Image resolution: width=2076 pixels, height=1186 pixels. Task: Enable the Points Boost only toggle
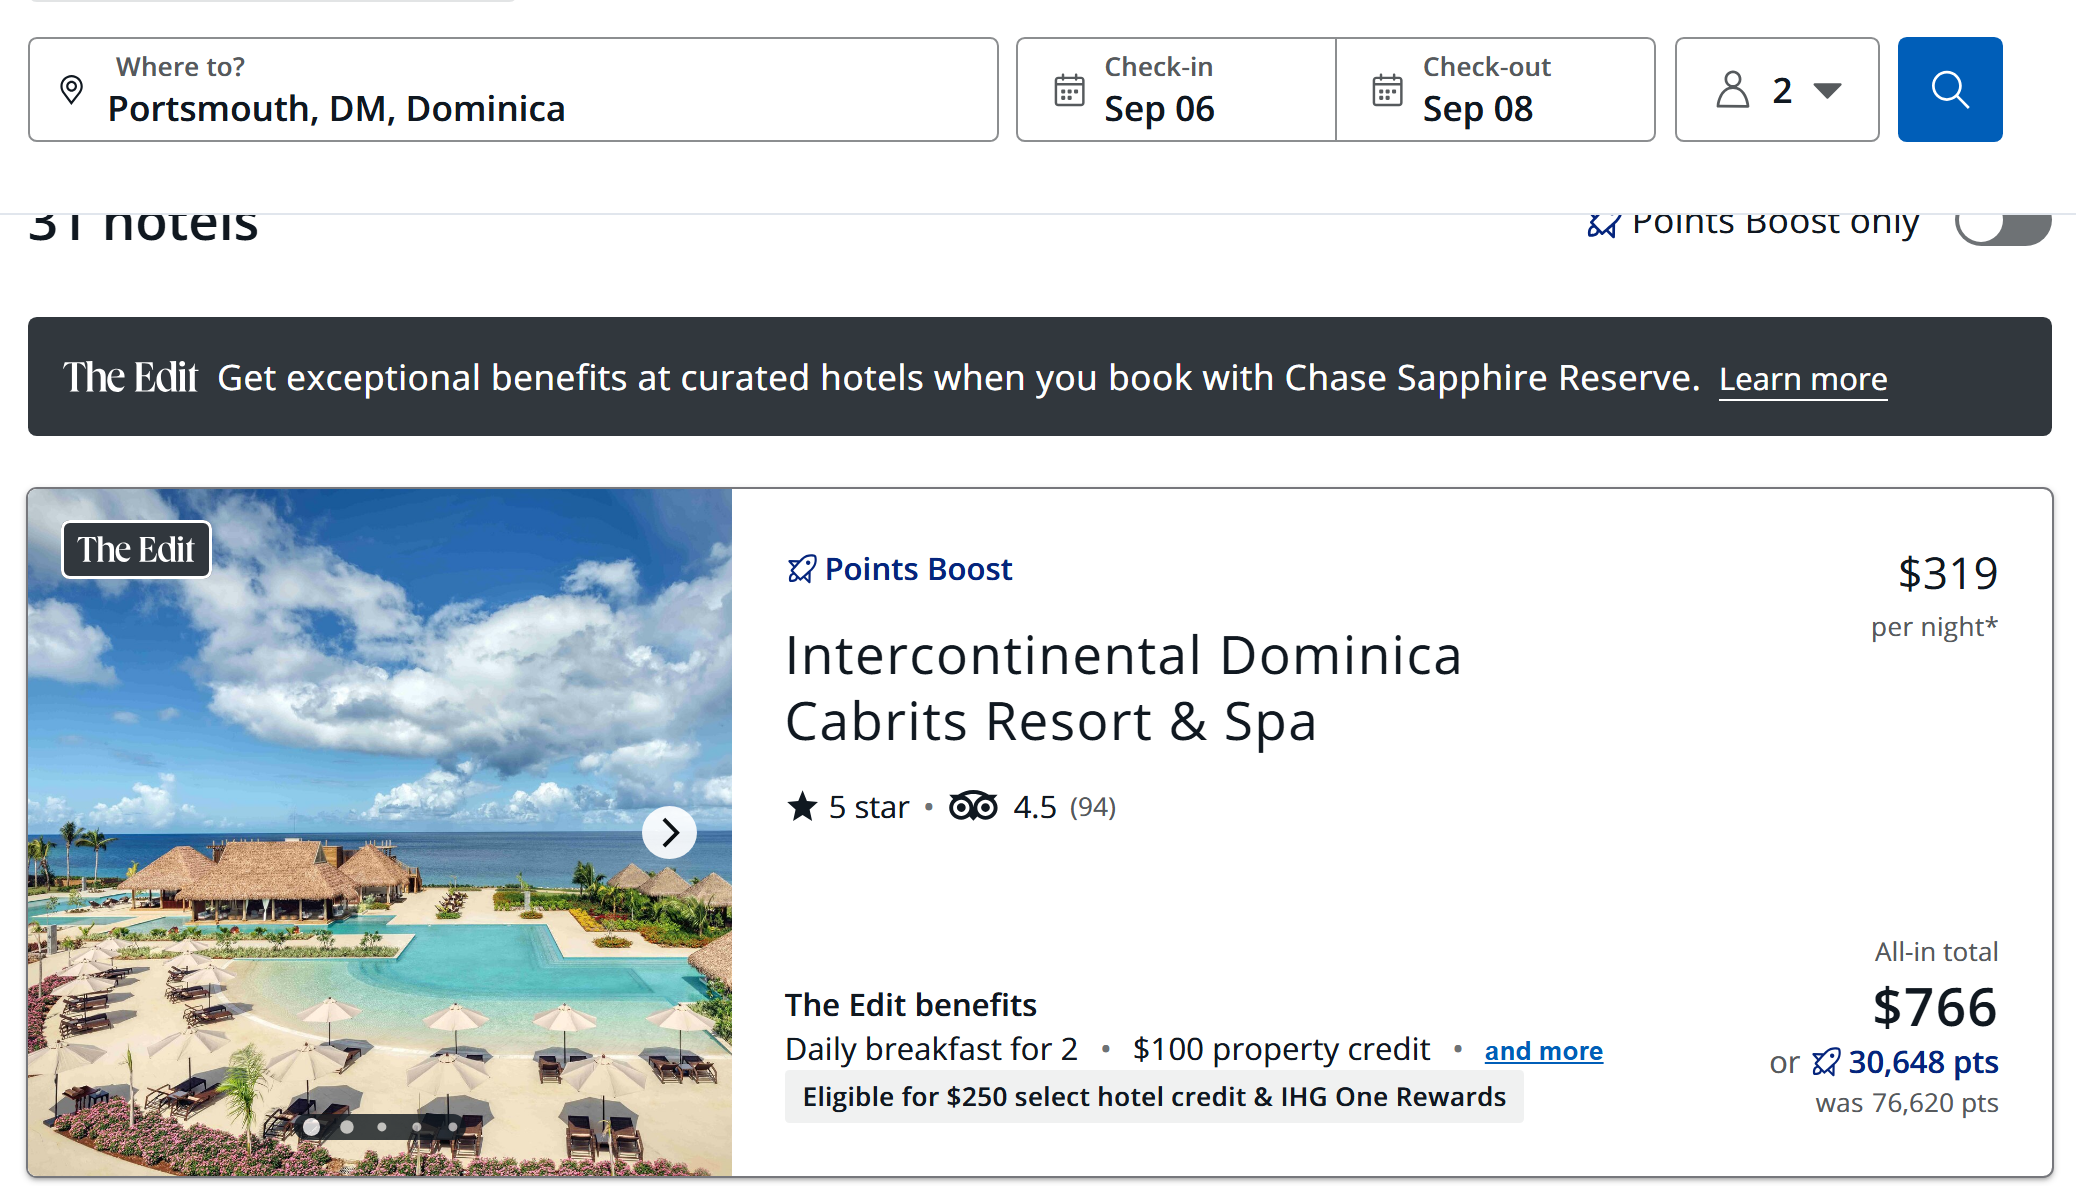(2002, 226)
